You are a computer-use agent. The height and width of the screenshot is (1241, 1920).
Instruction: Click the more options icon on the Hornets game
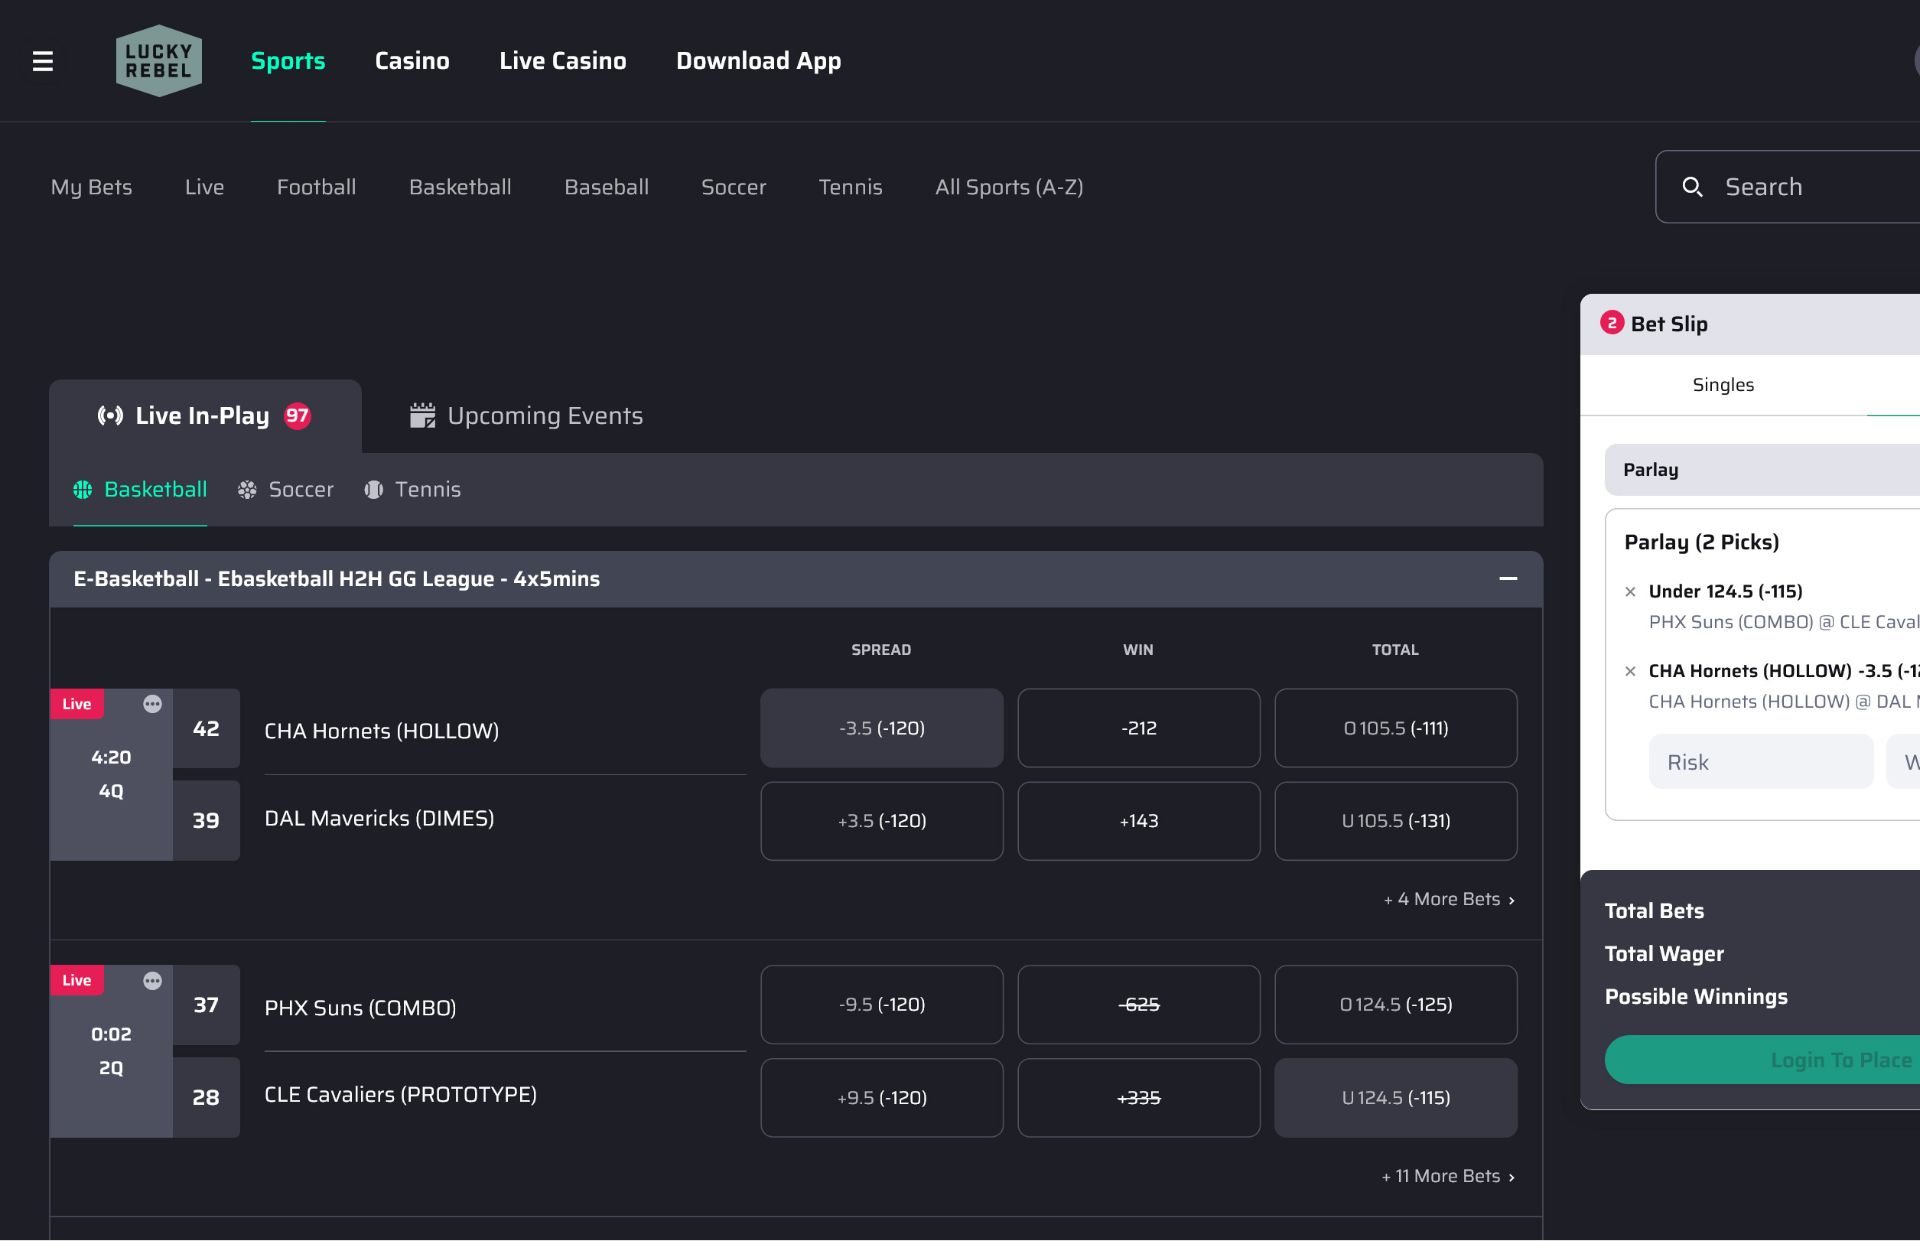(153, 703)
